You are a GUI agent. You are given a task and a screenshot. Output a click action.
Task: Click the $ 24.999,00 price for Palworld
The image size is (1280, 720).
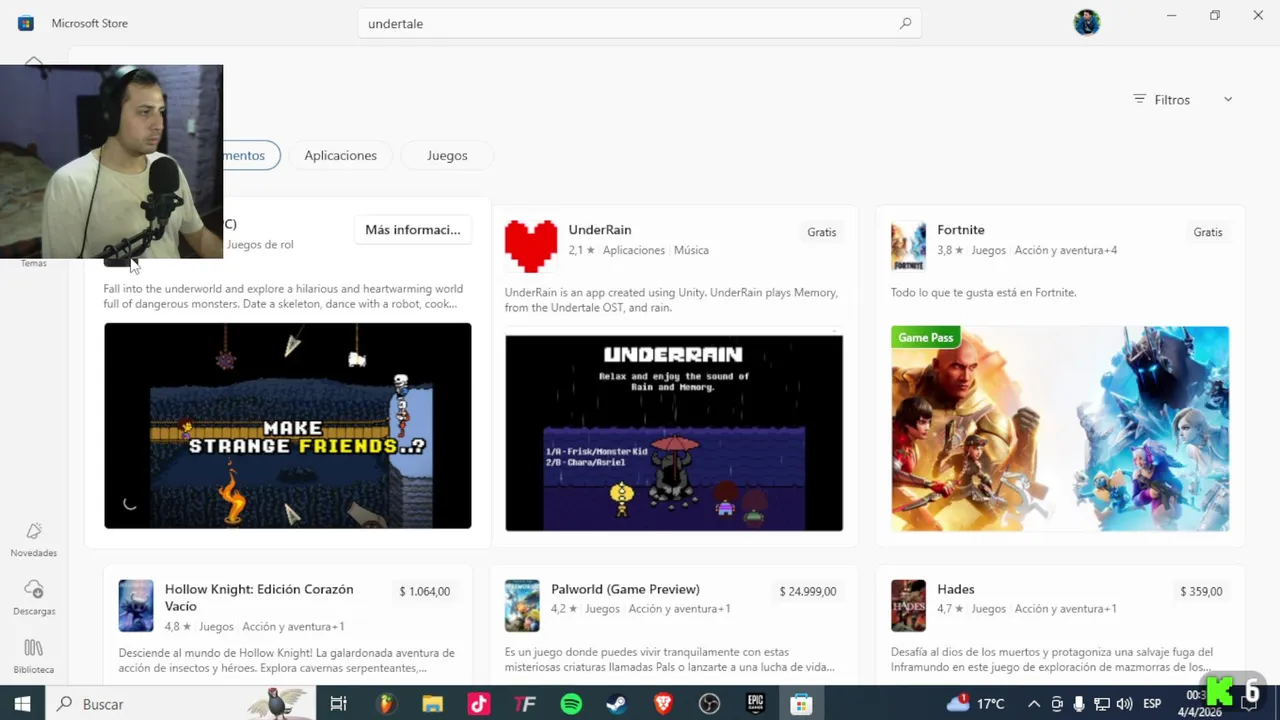coord(808,591)
